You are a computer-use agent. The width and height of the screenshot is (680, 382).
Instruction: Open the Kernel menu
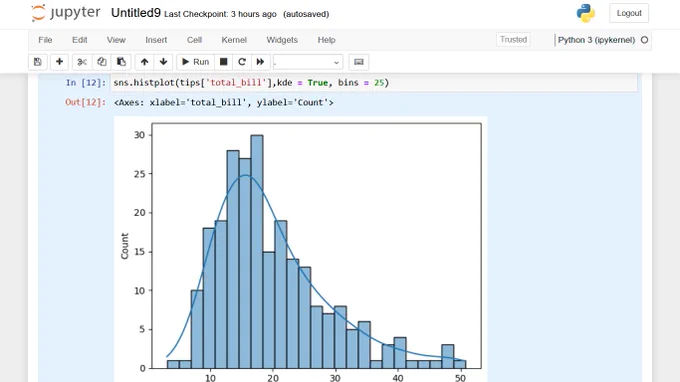point(234,40)
